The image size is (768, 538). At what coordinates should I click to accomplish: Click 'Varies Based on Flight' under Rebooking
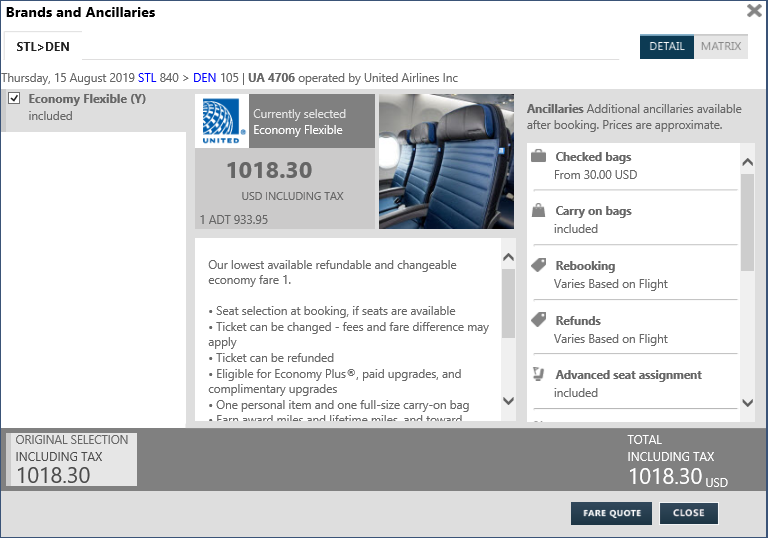(x=611, y=284)
